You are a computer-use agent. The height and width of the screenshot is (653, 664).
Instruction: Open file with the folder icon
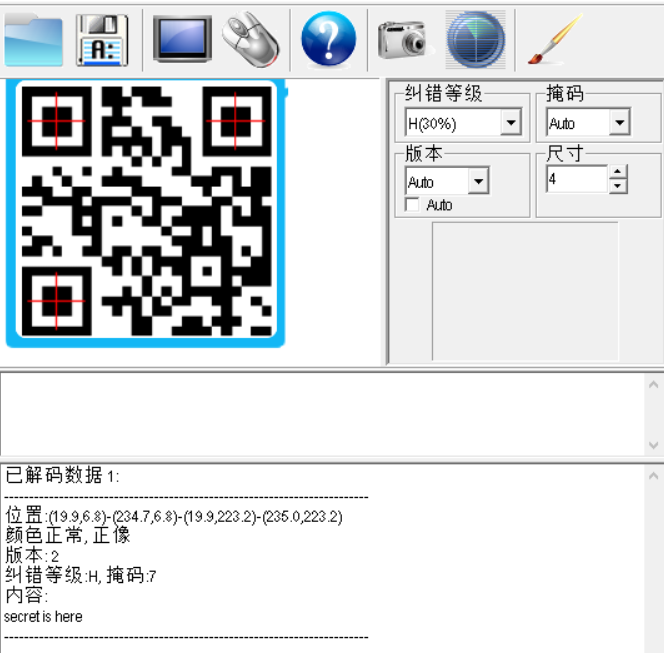(33, 39)
